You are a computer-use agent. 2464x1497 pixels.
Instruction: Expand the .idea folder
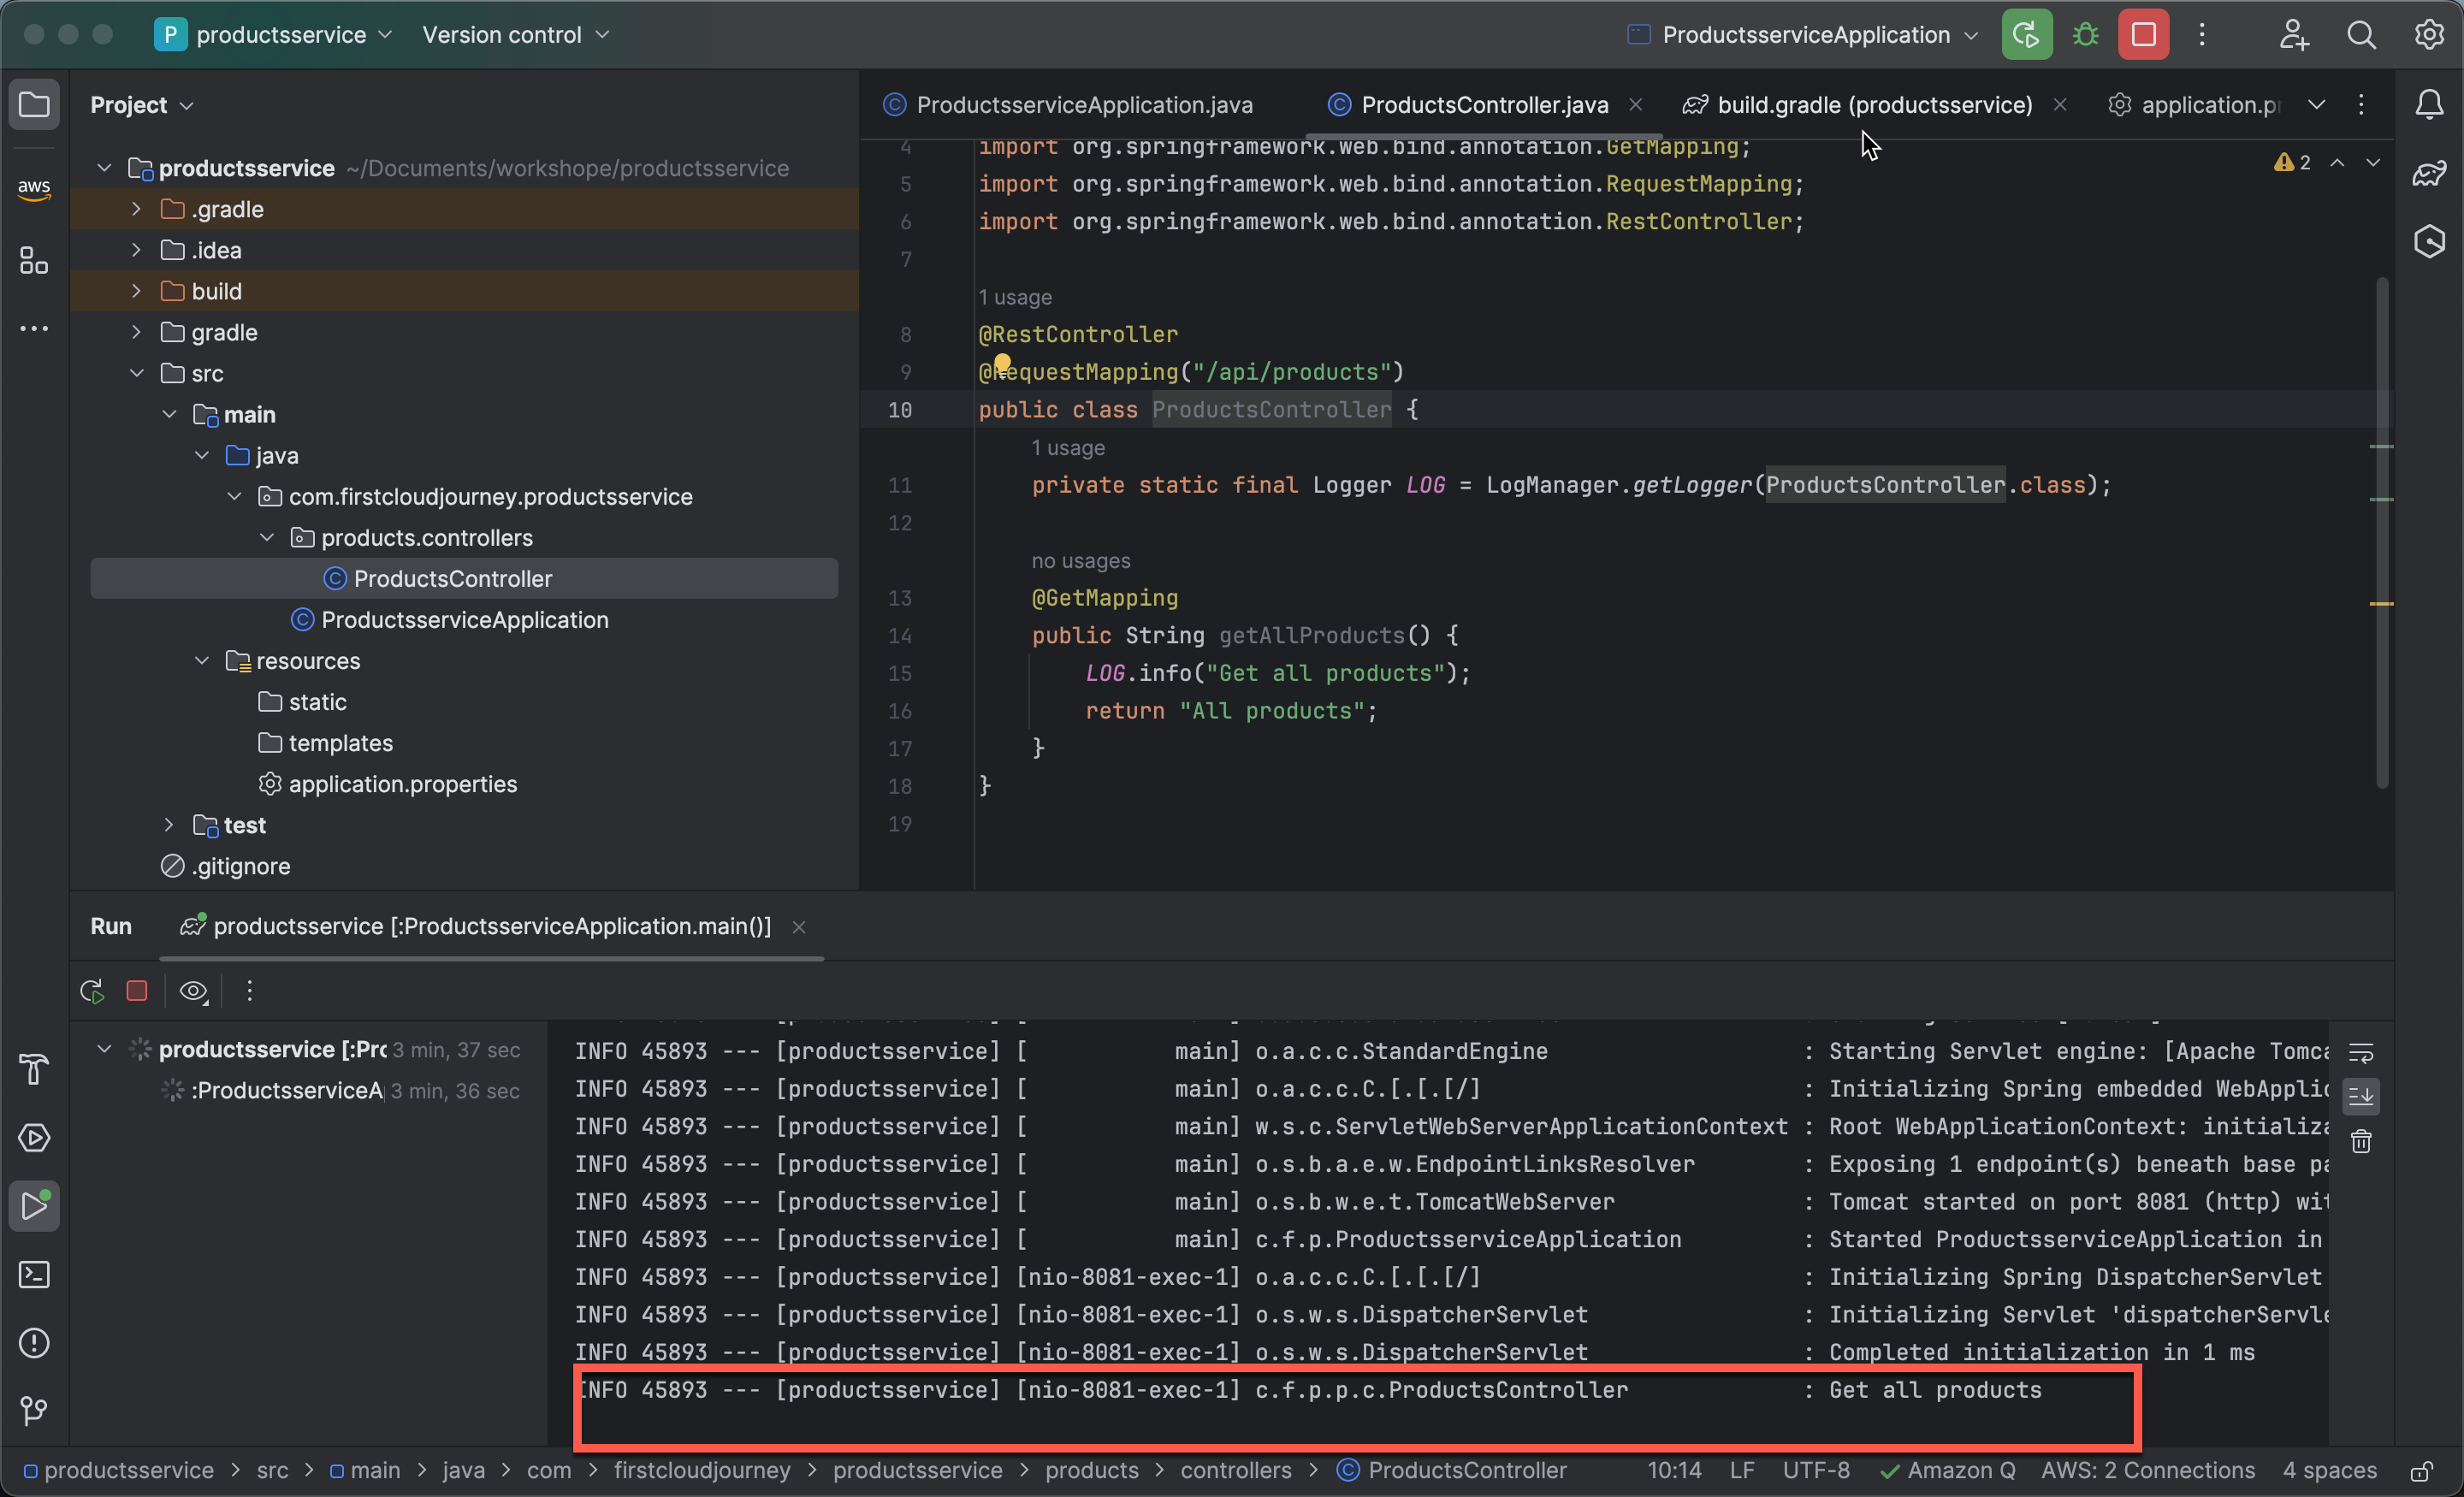pyautogui.click(x=137, y=249)
